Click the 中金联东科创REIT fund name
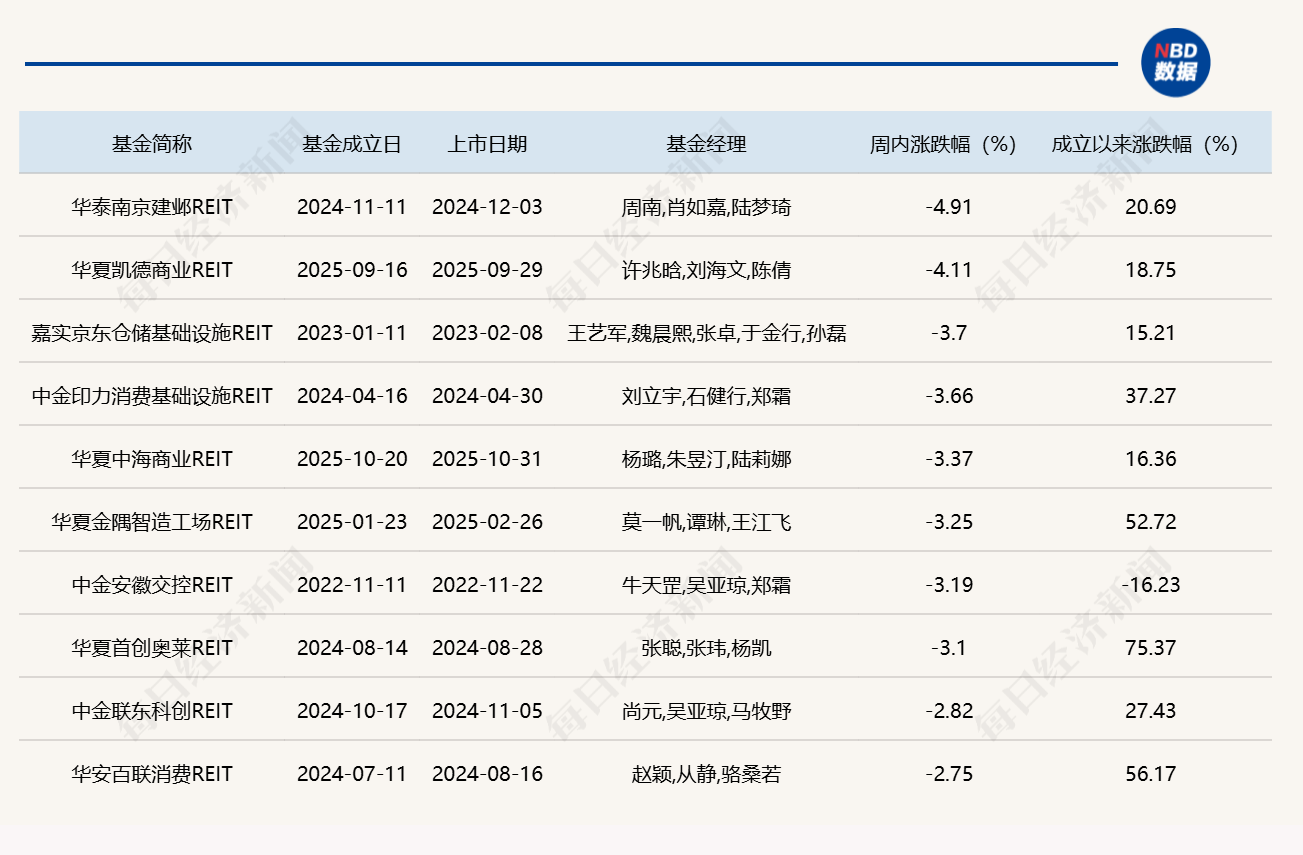Image resolution: width=1303 pixels, height=855 pixels. [x=152, y=711]
